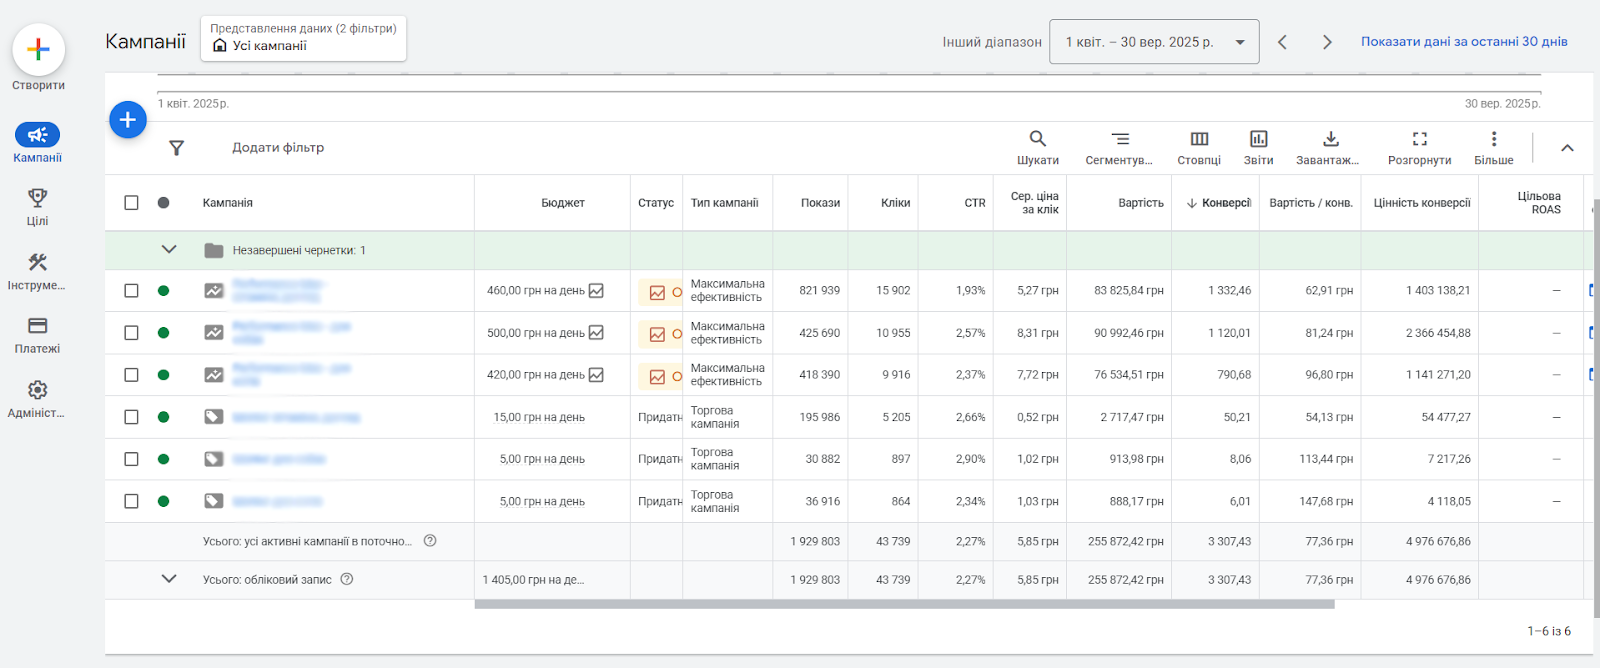Screen dimensions: 1600x668
Task: Collapse the chart with the up chevron
Action: coord(1567,148)
